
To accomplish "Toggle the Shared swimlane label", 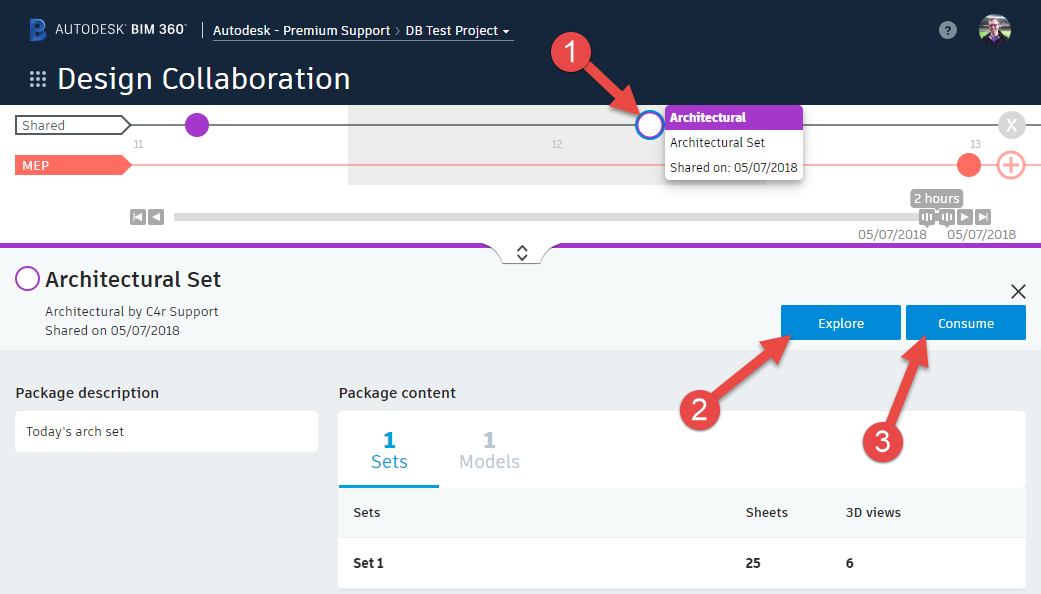I will click(65, 124).
